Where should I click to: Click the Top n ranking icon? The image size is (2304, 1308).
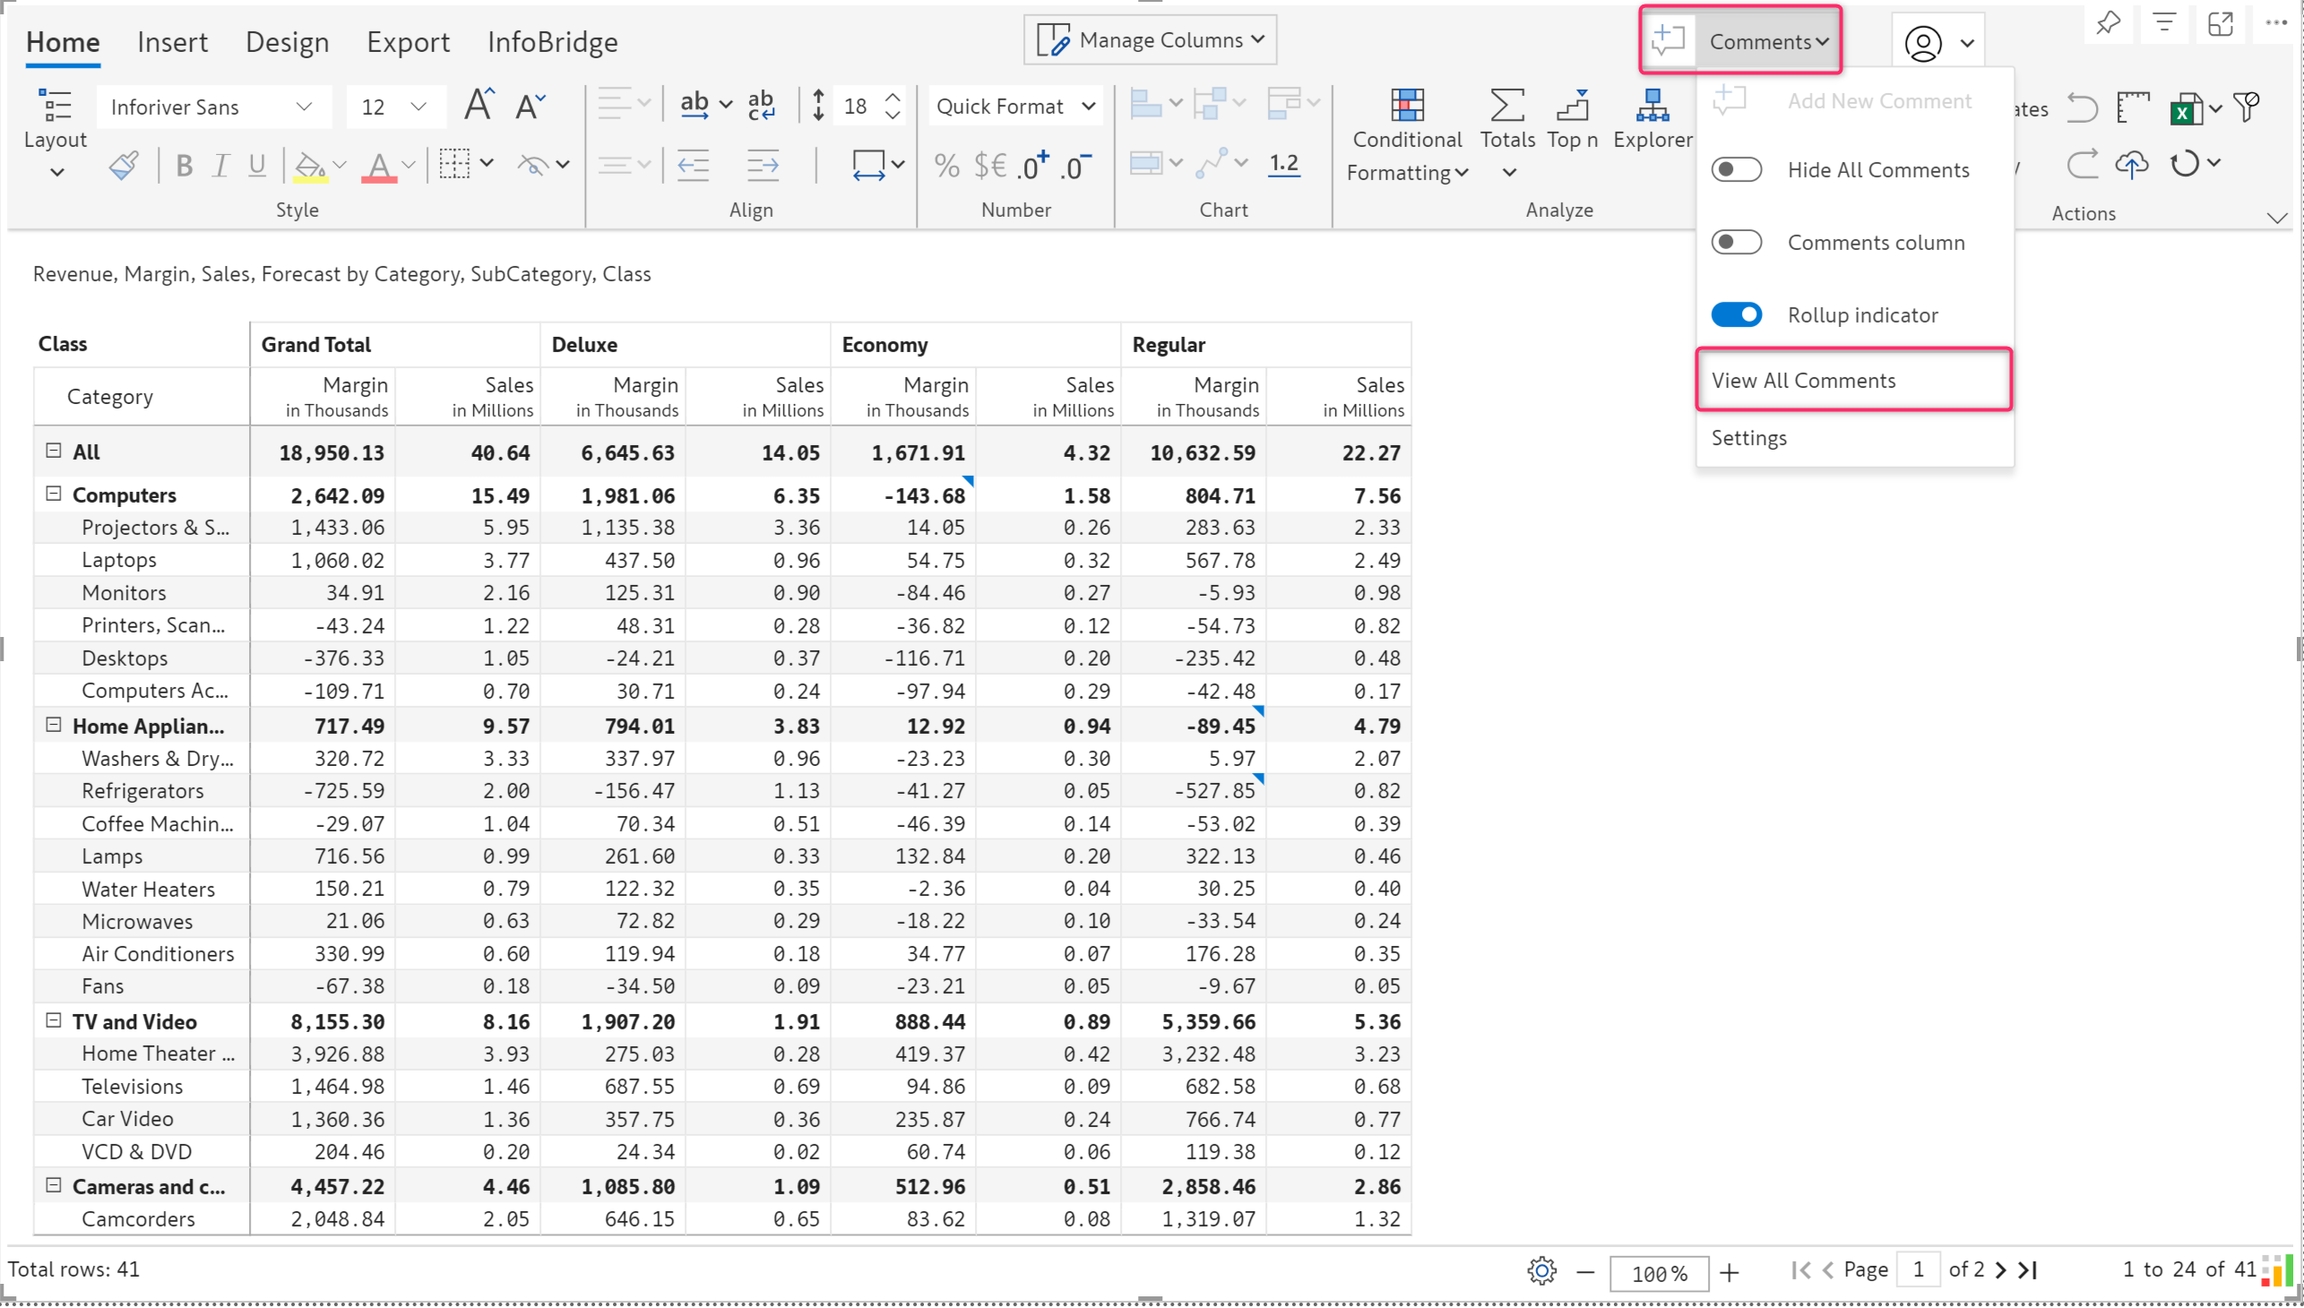tap(1572, 106)
